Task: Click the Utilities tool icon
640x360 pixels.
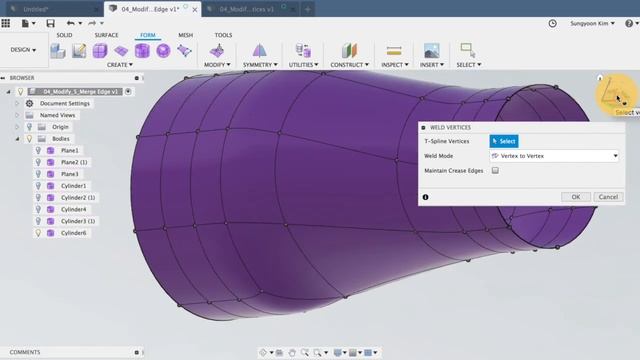Action: click(303, 50)
